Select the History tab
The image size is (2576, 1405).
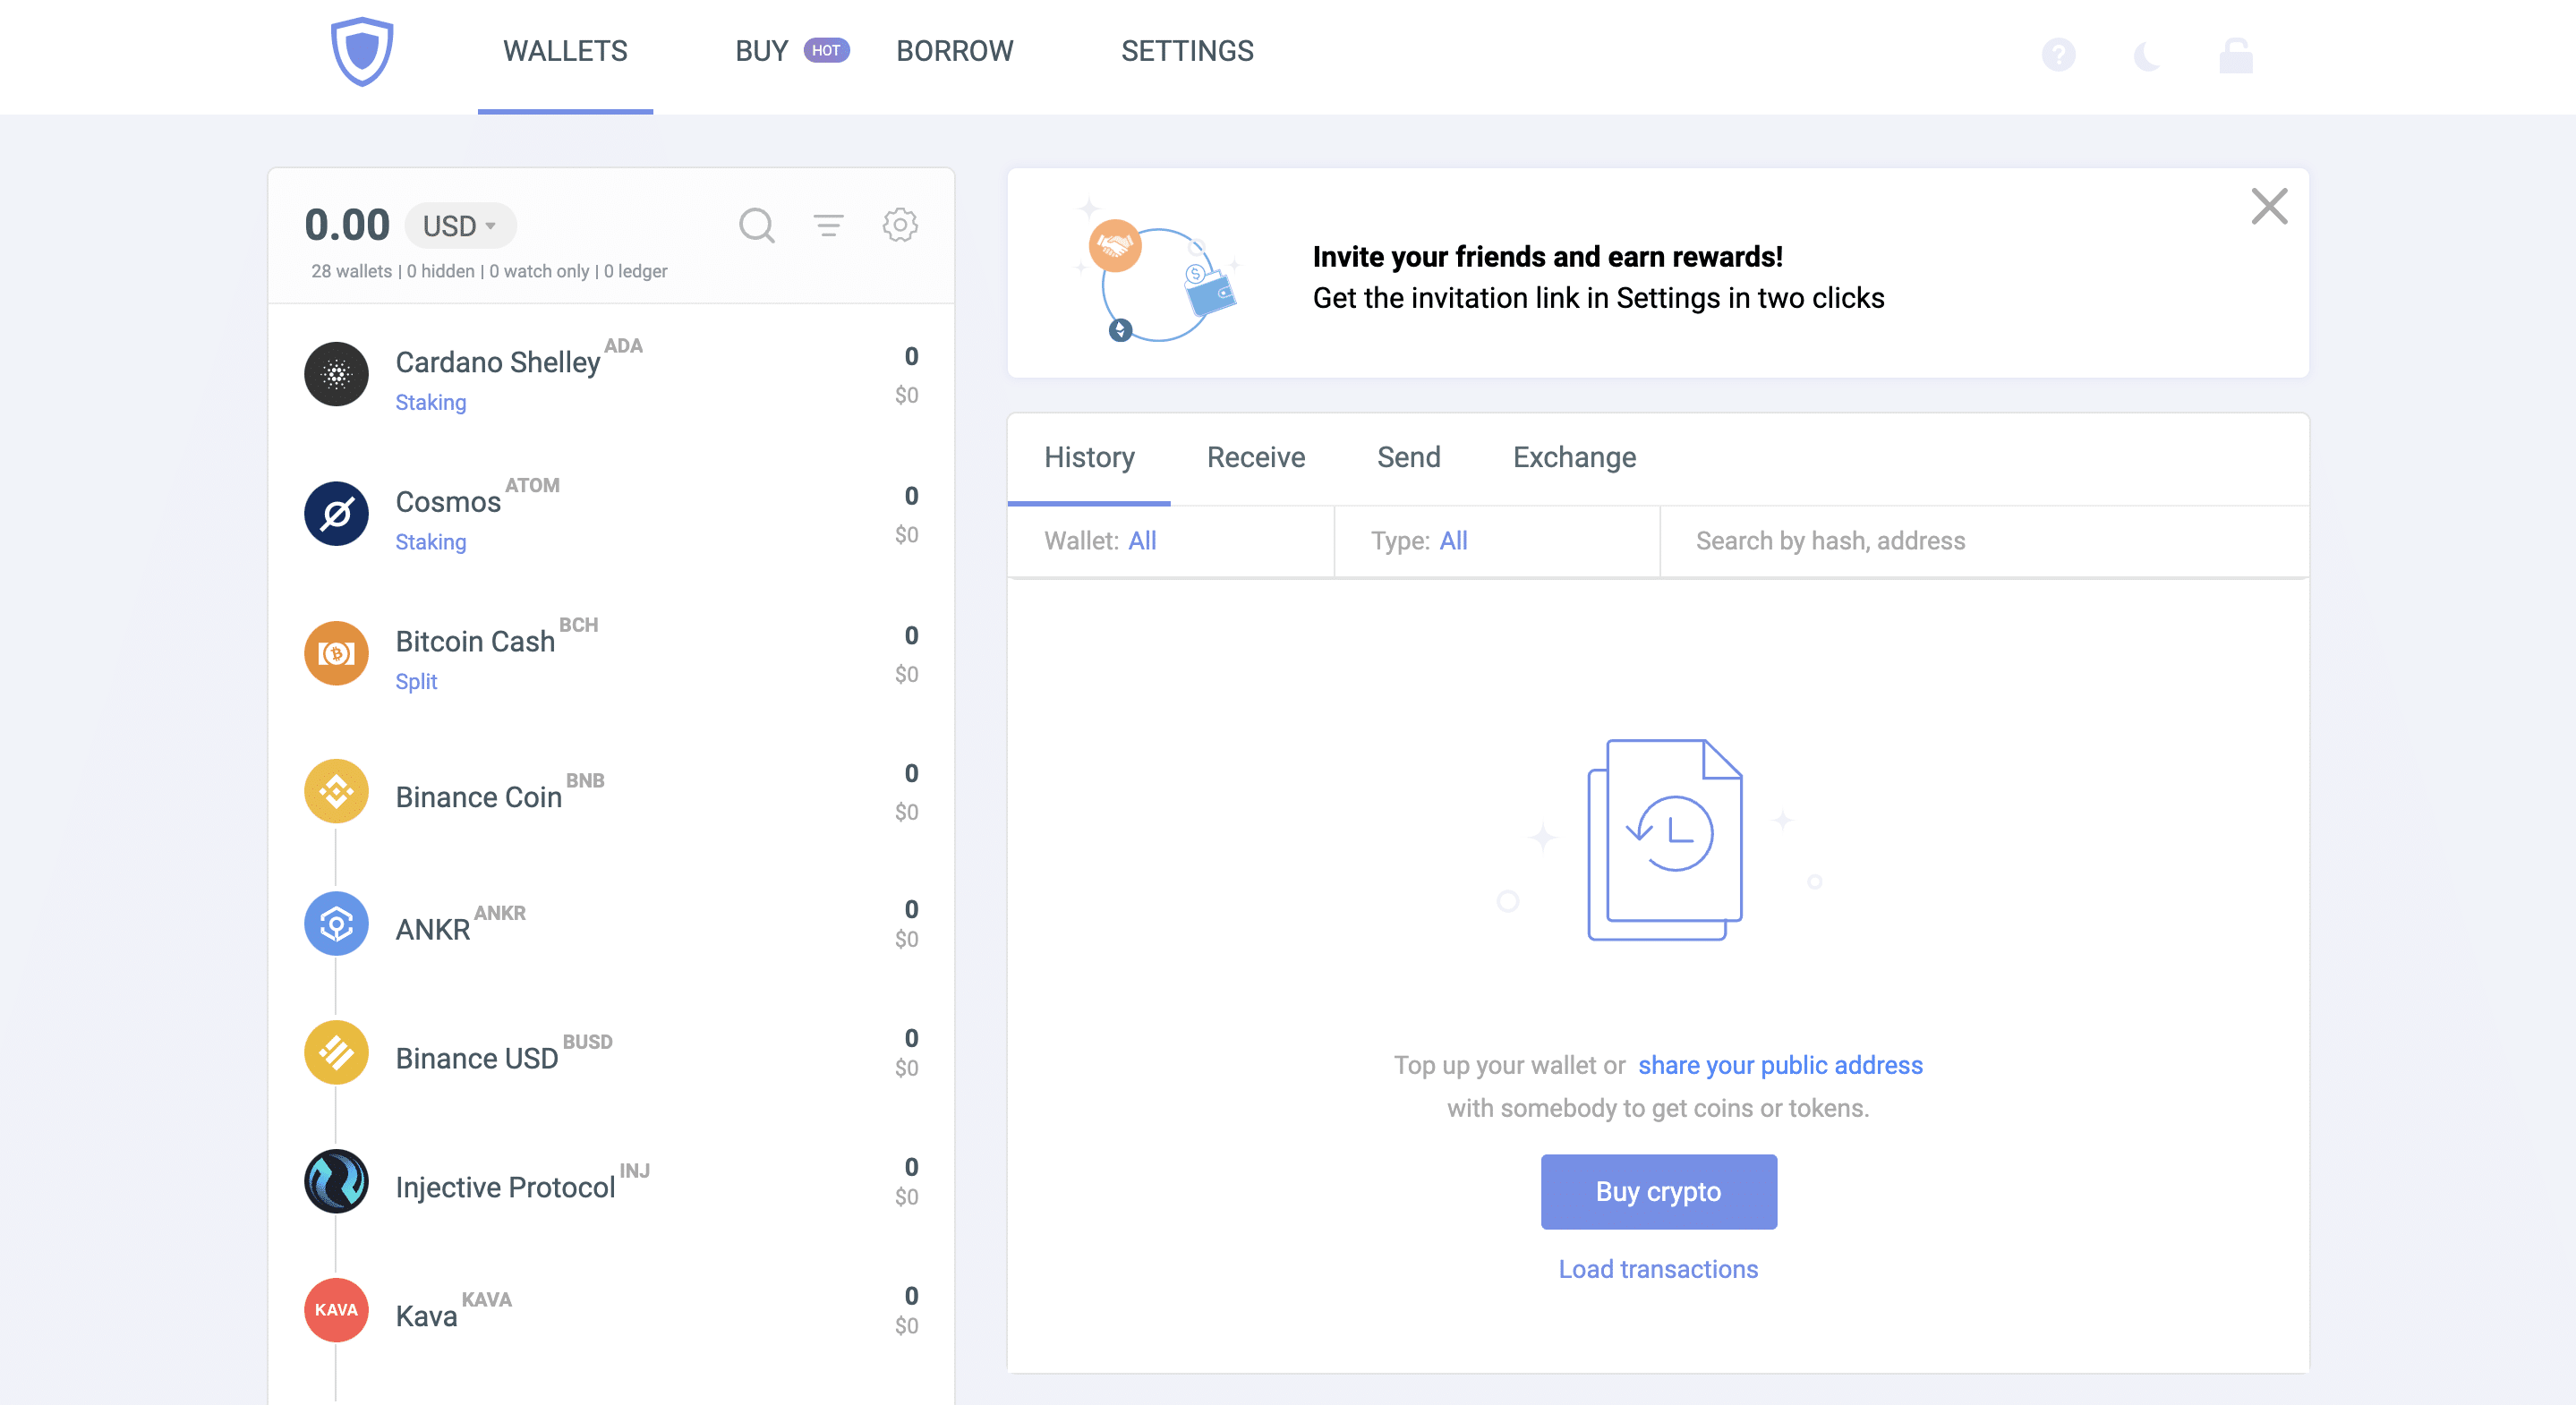1089,457
